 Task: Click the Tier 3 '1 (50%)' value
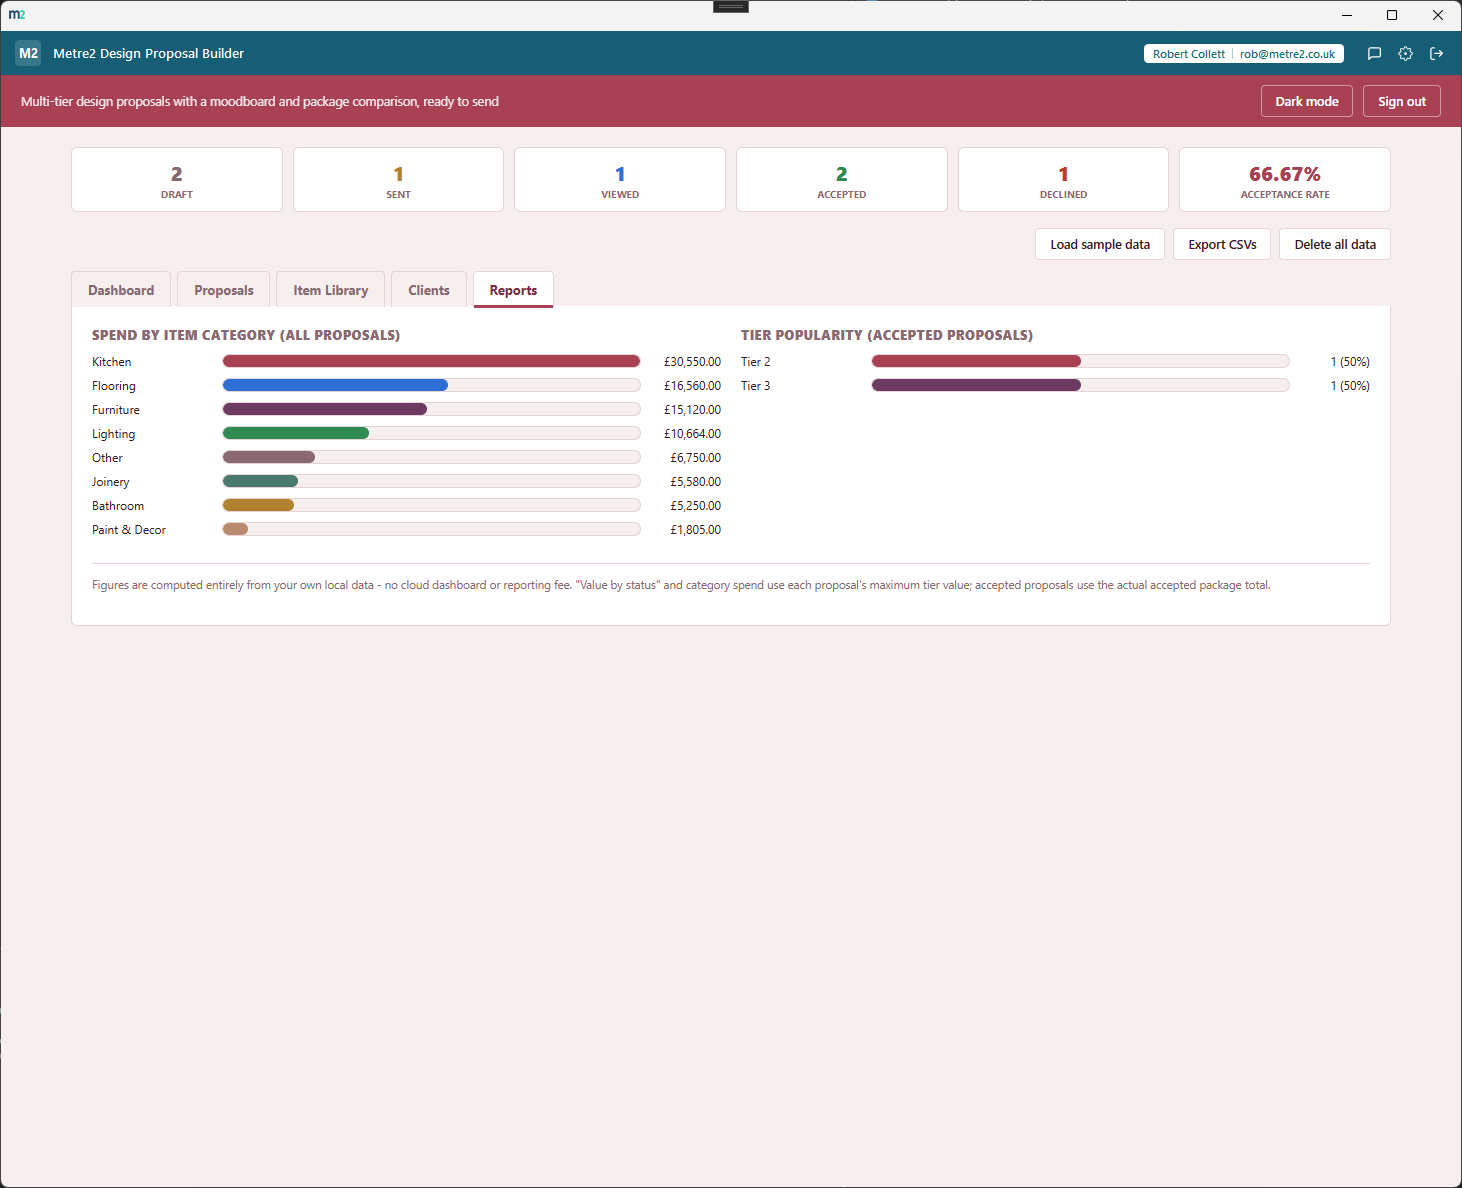[1350, 386]
